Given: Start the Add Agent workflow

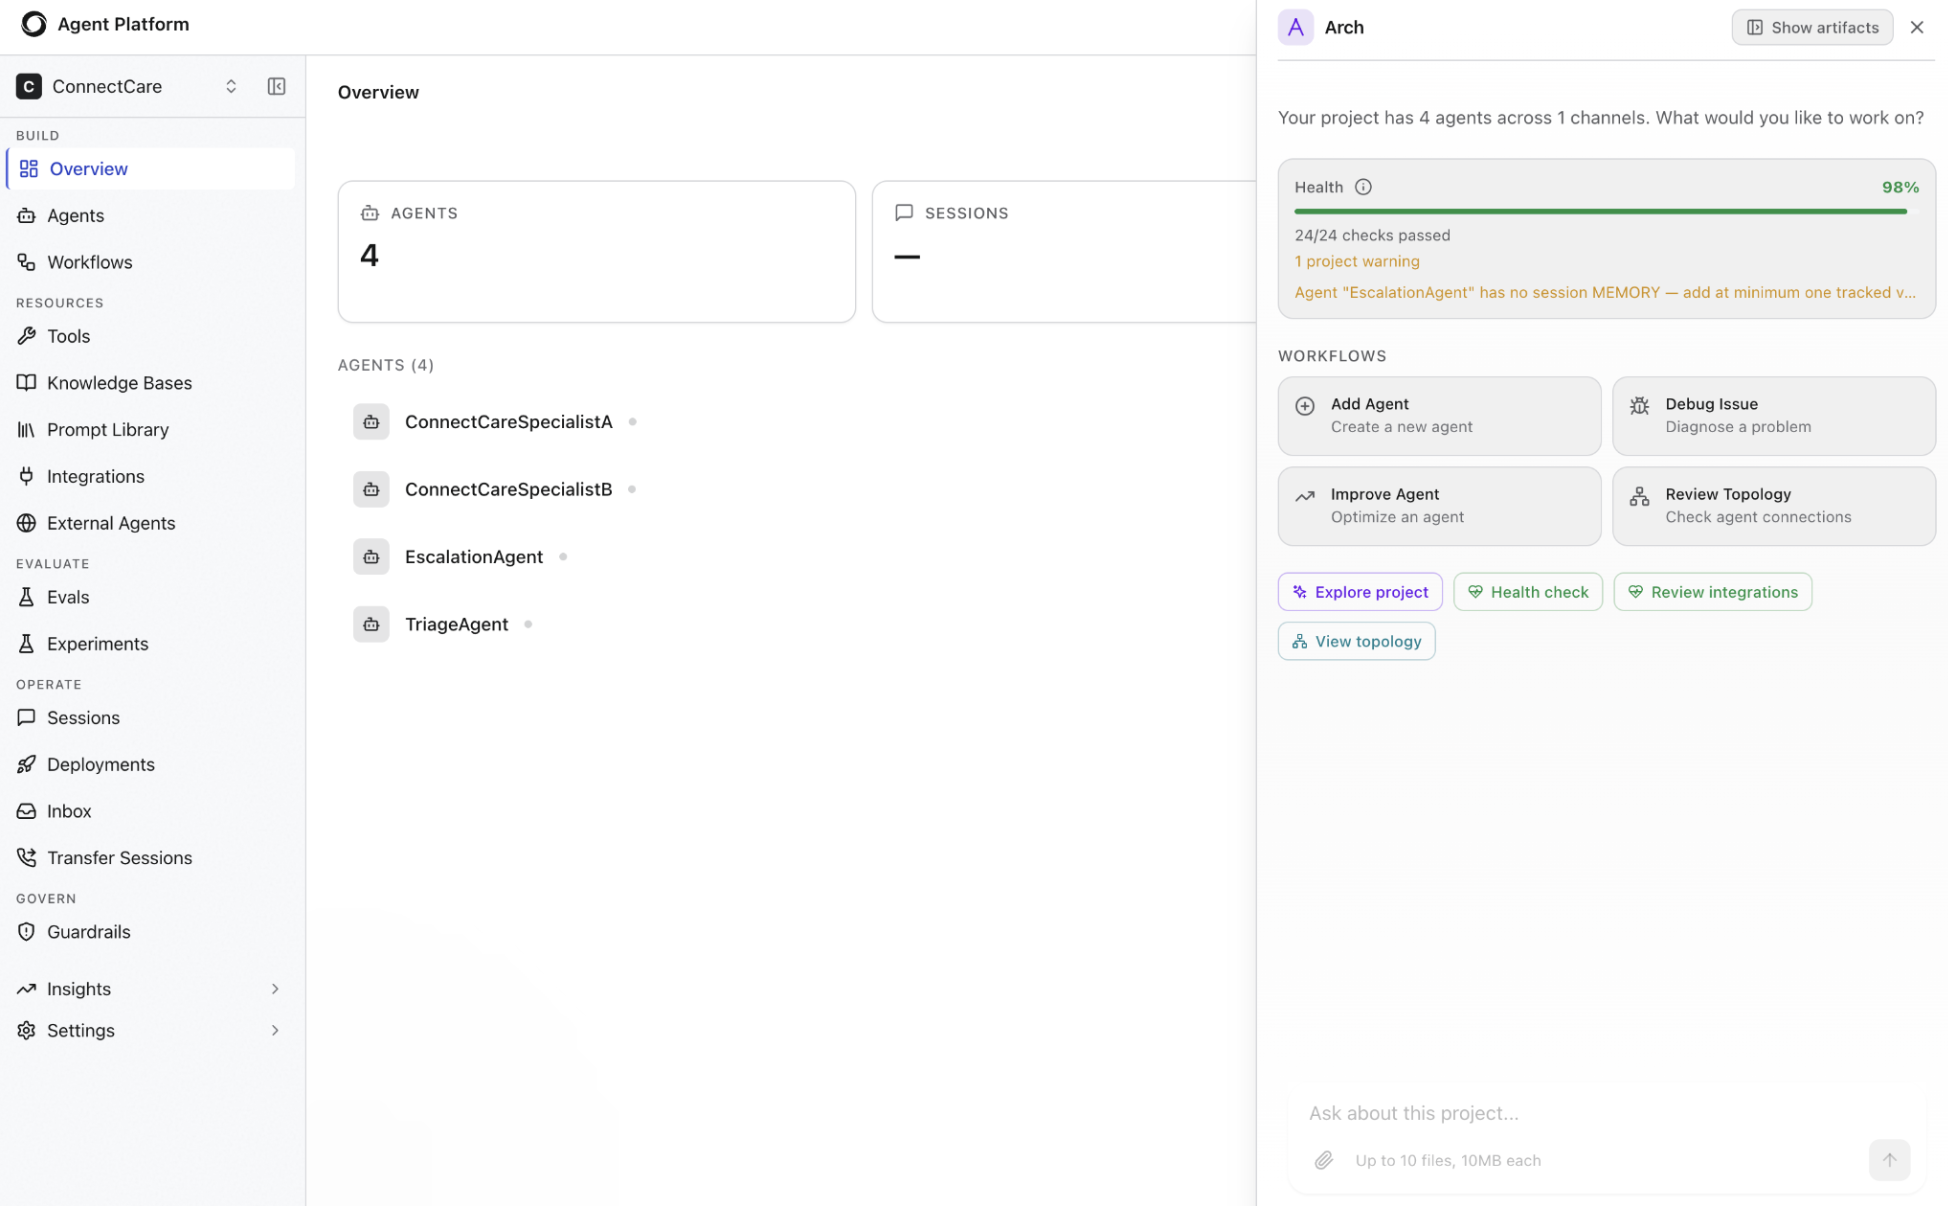Looking at the screenshot, I should (1439, 416).
